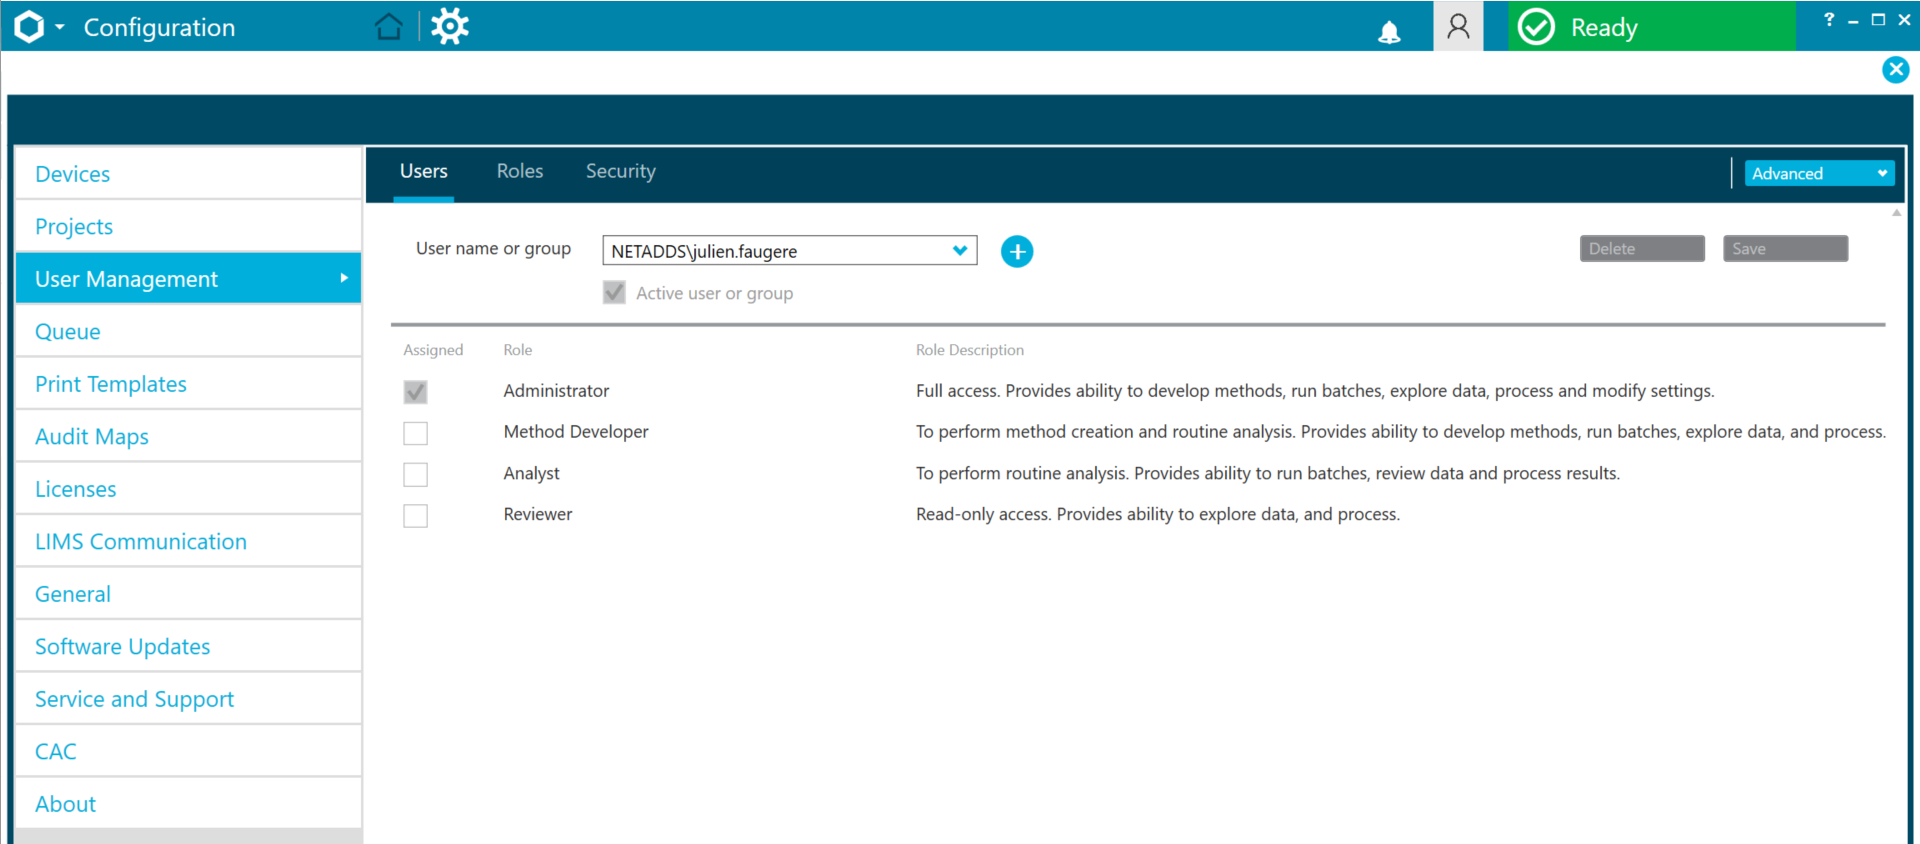Close the configuration panel with blue X
Image resolution: width=1920 pixels, height=844 pixels.
coord(1895,70)
